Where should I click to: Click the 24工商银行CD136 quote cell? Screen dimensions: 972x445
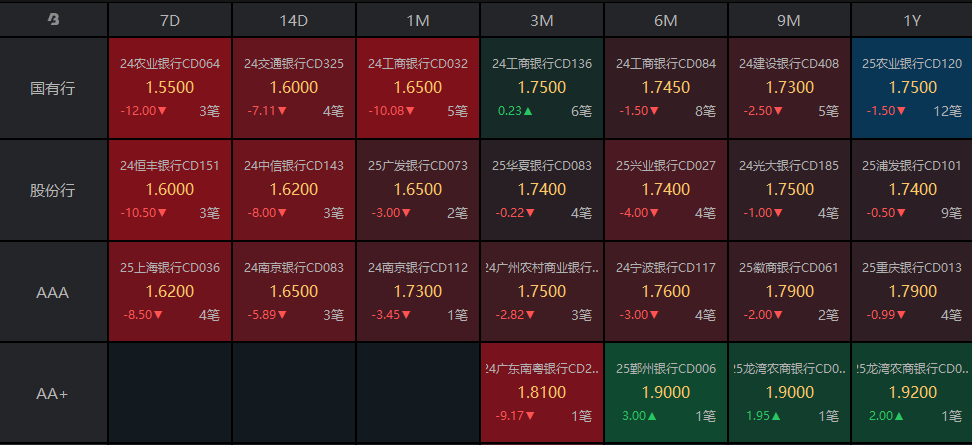click(x=542, y=88)
